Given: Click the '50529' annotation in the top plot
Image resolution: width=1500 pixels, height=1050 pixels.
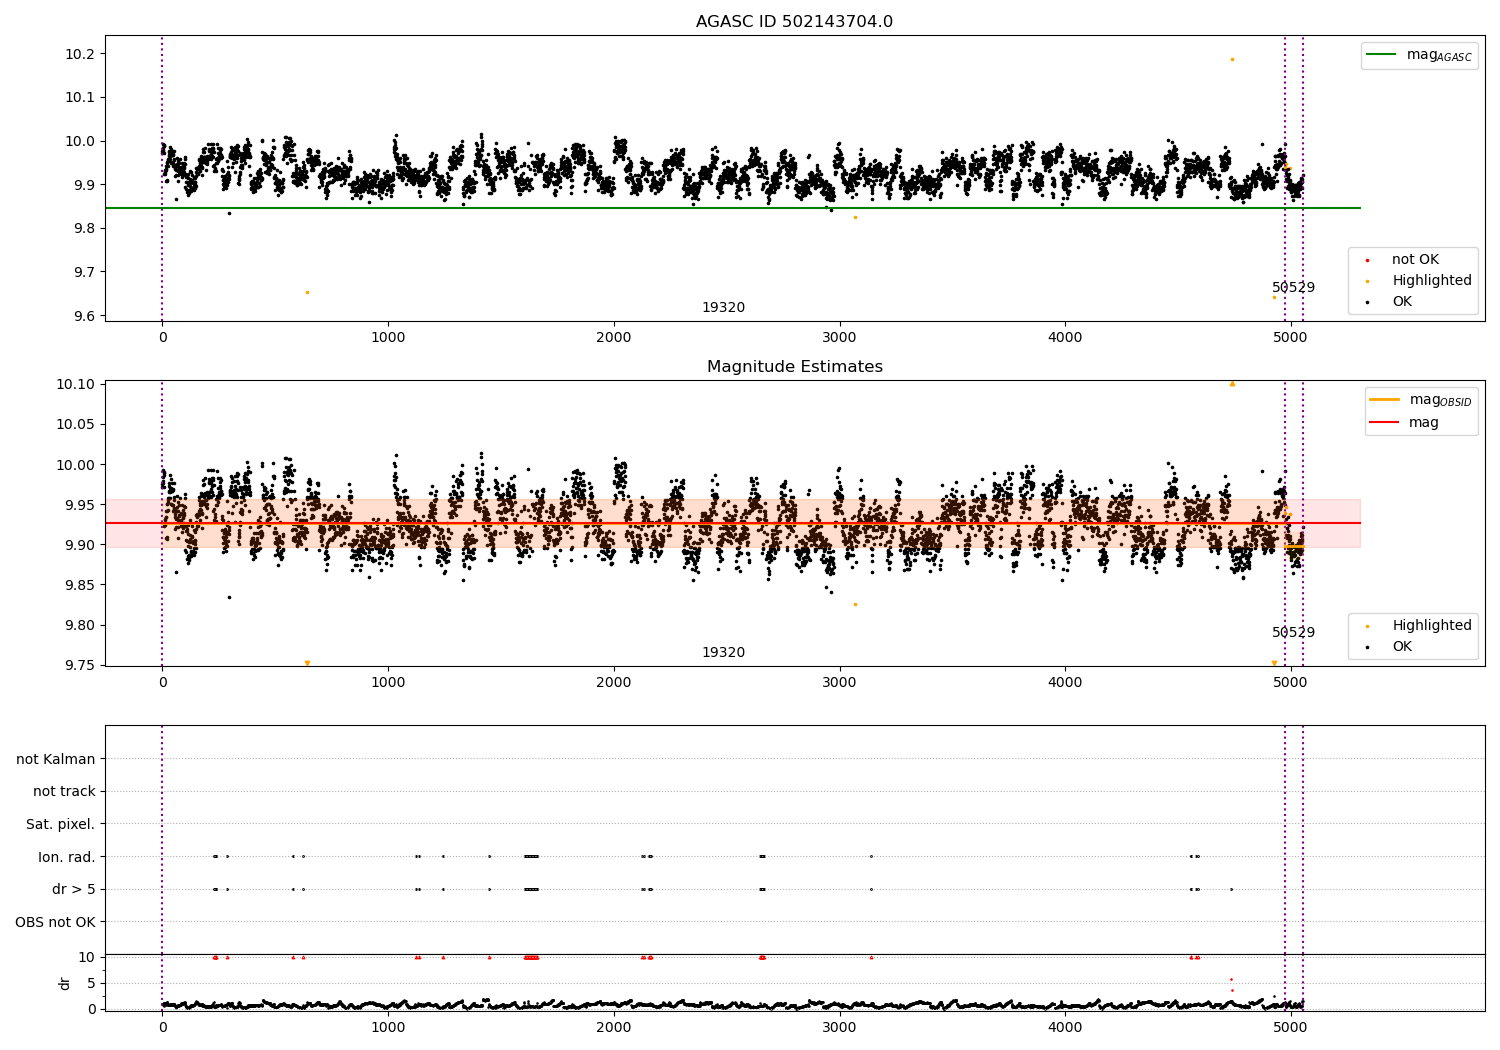Looking at the screenshot, I should [1293, 288].
